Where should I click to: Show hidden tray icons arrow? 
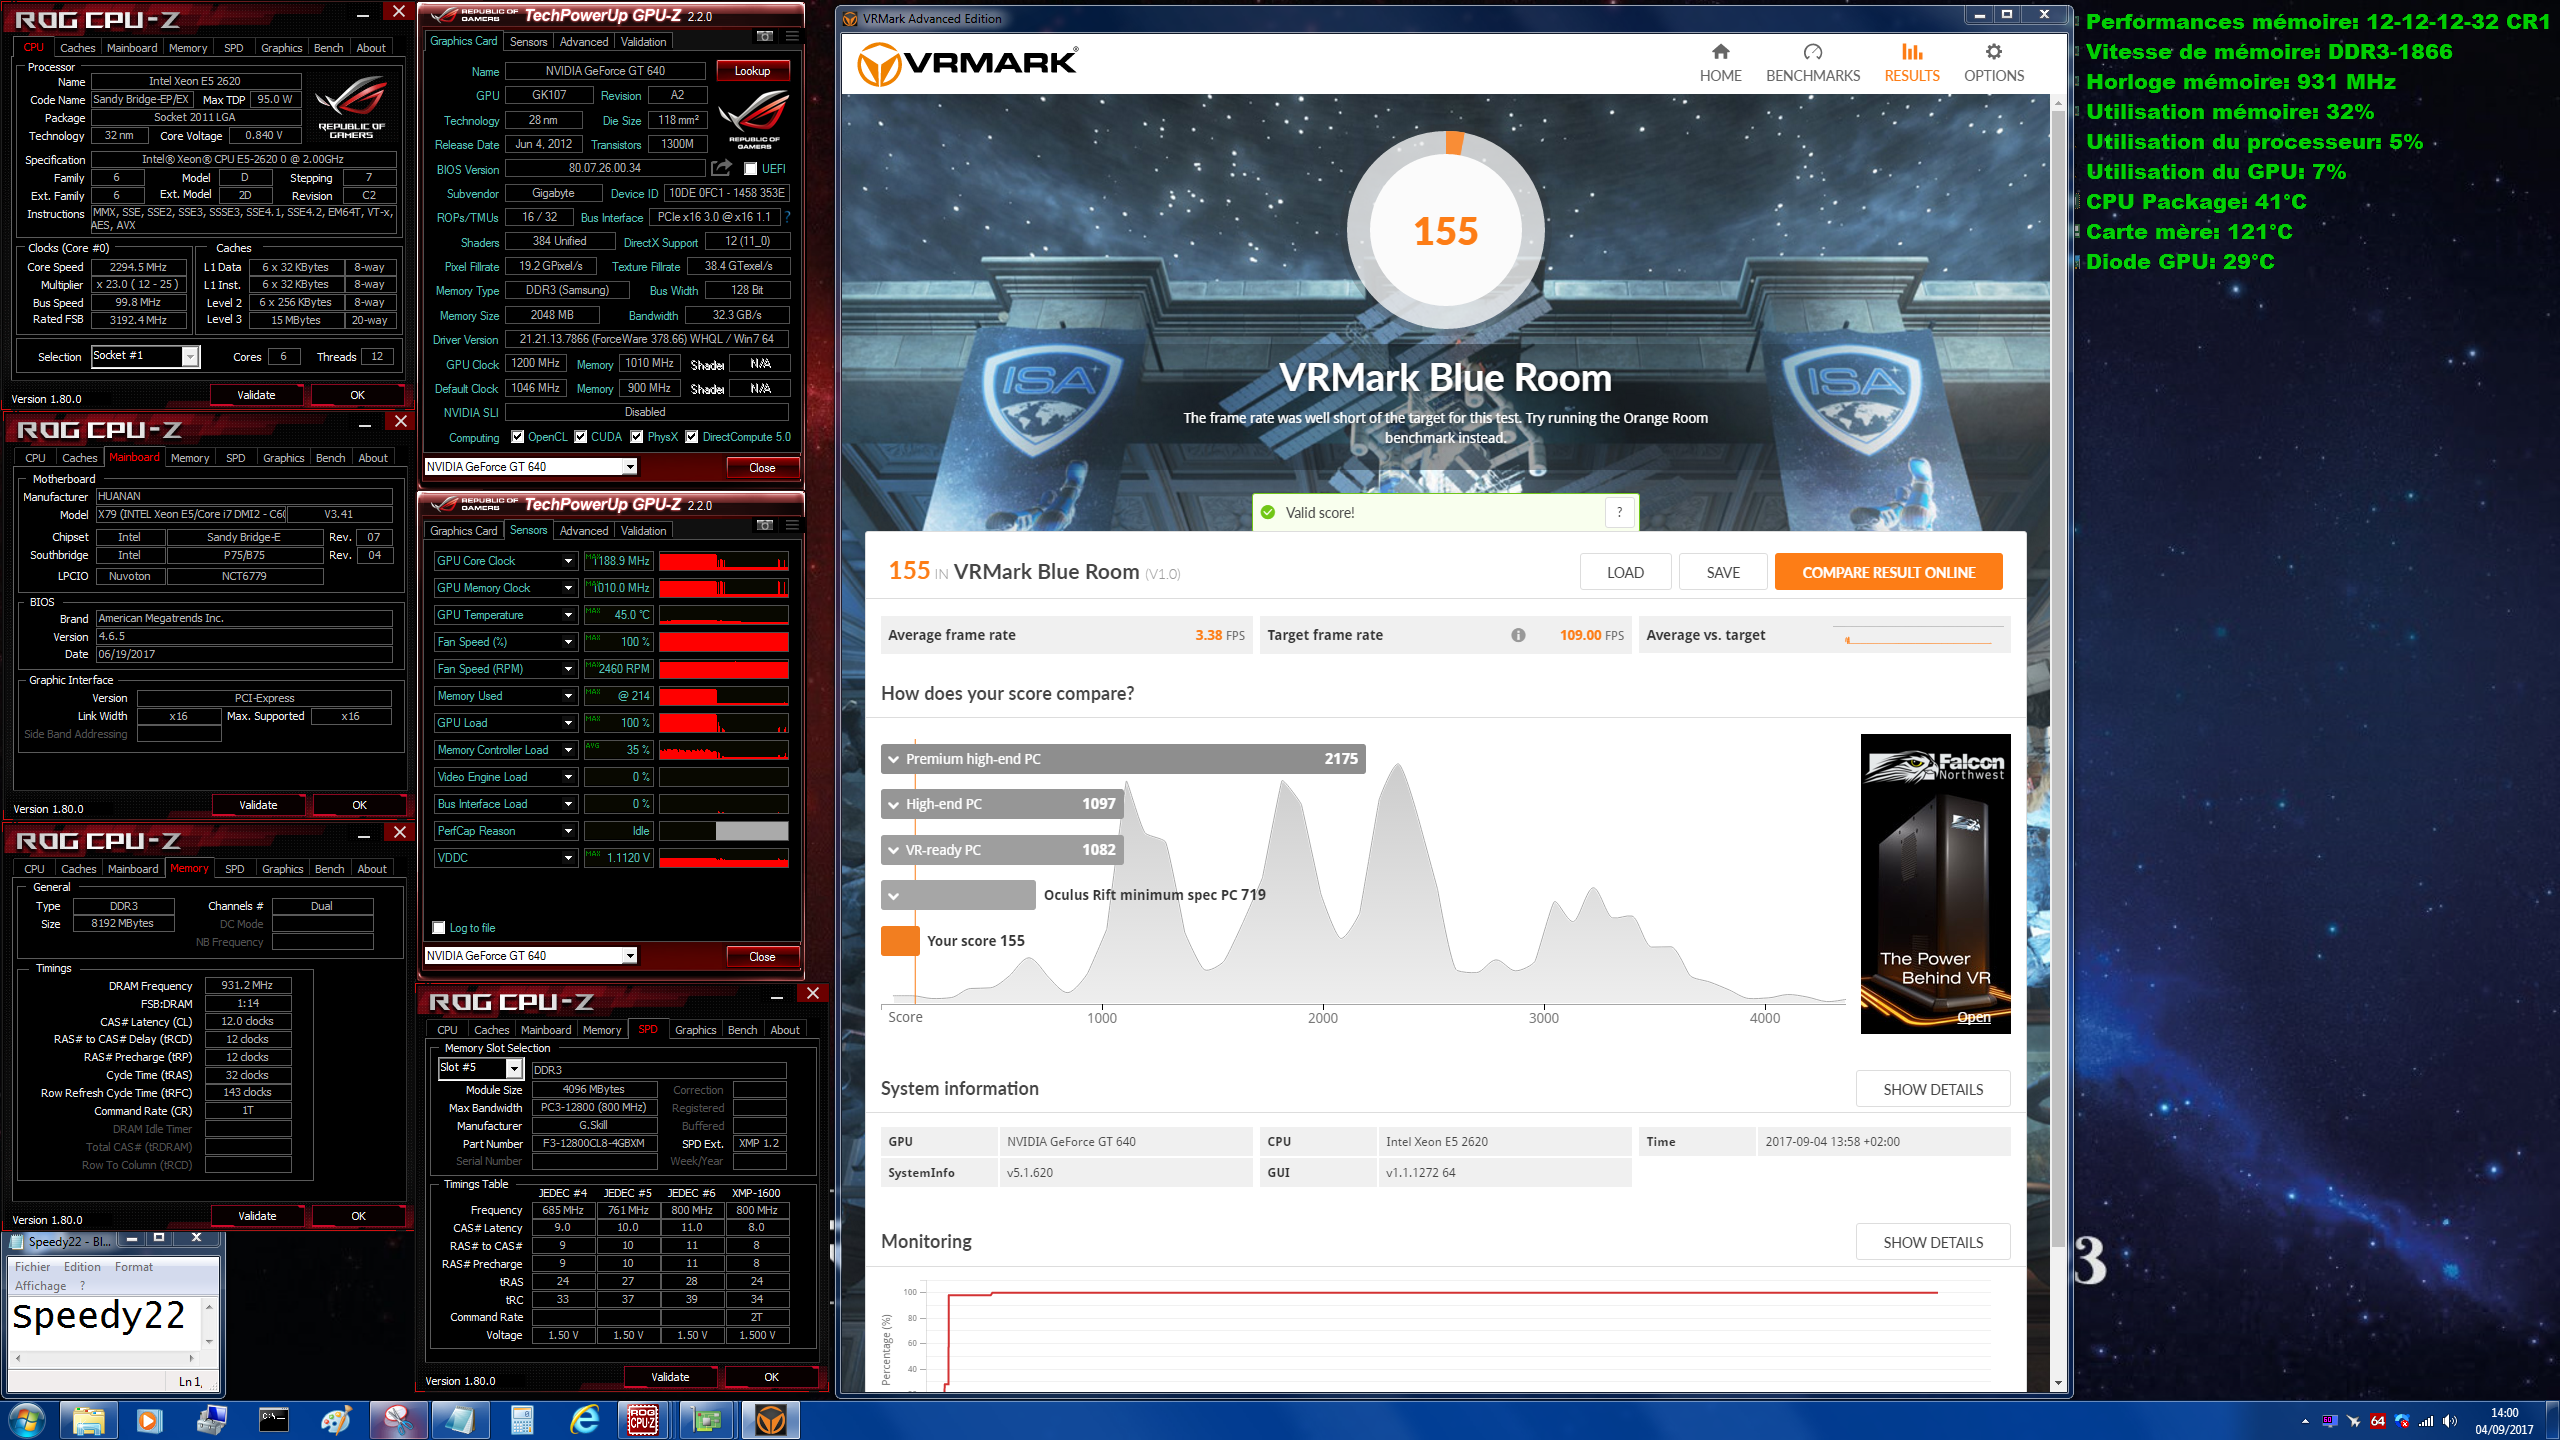coord(2305,1421)
